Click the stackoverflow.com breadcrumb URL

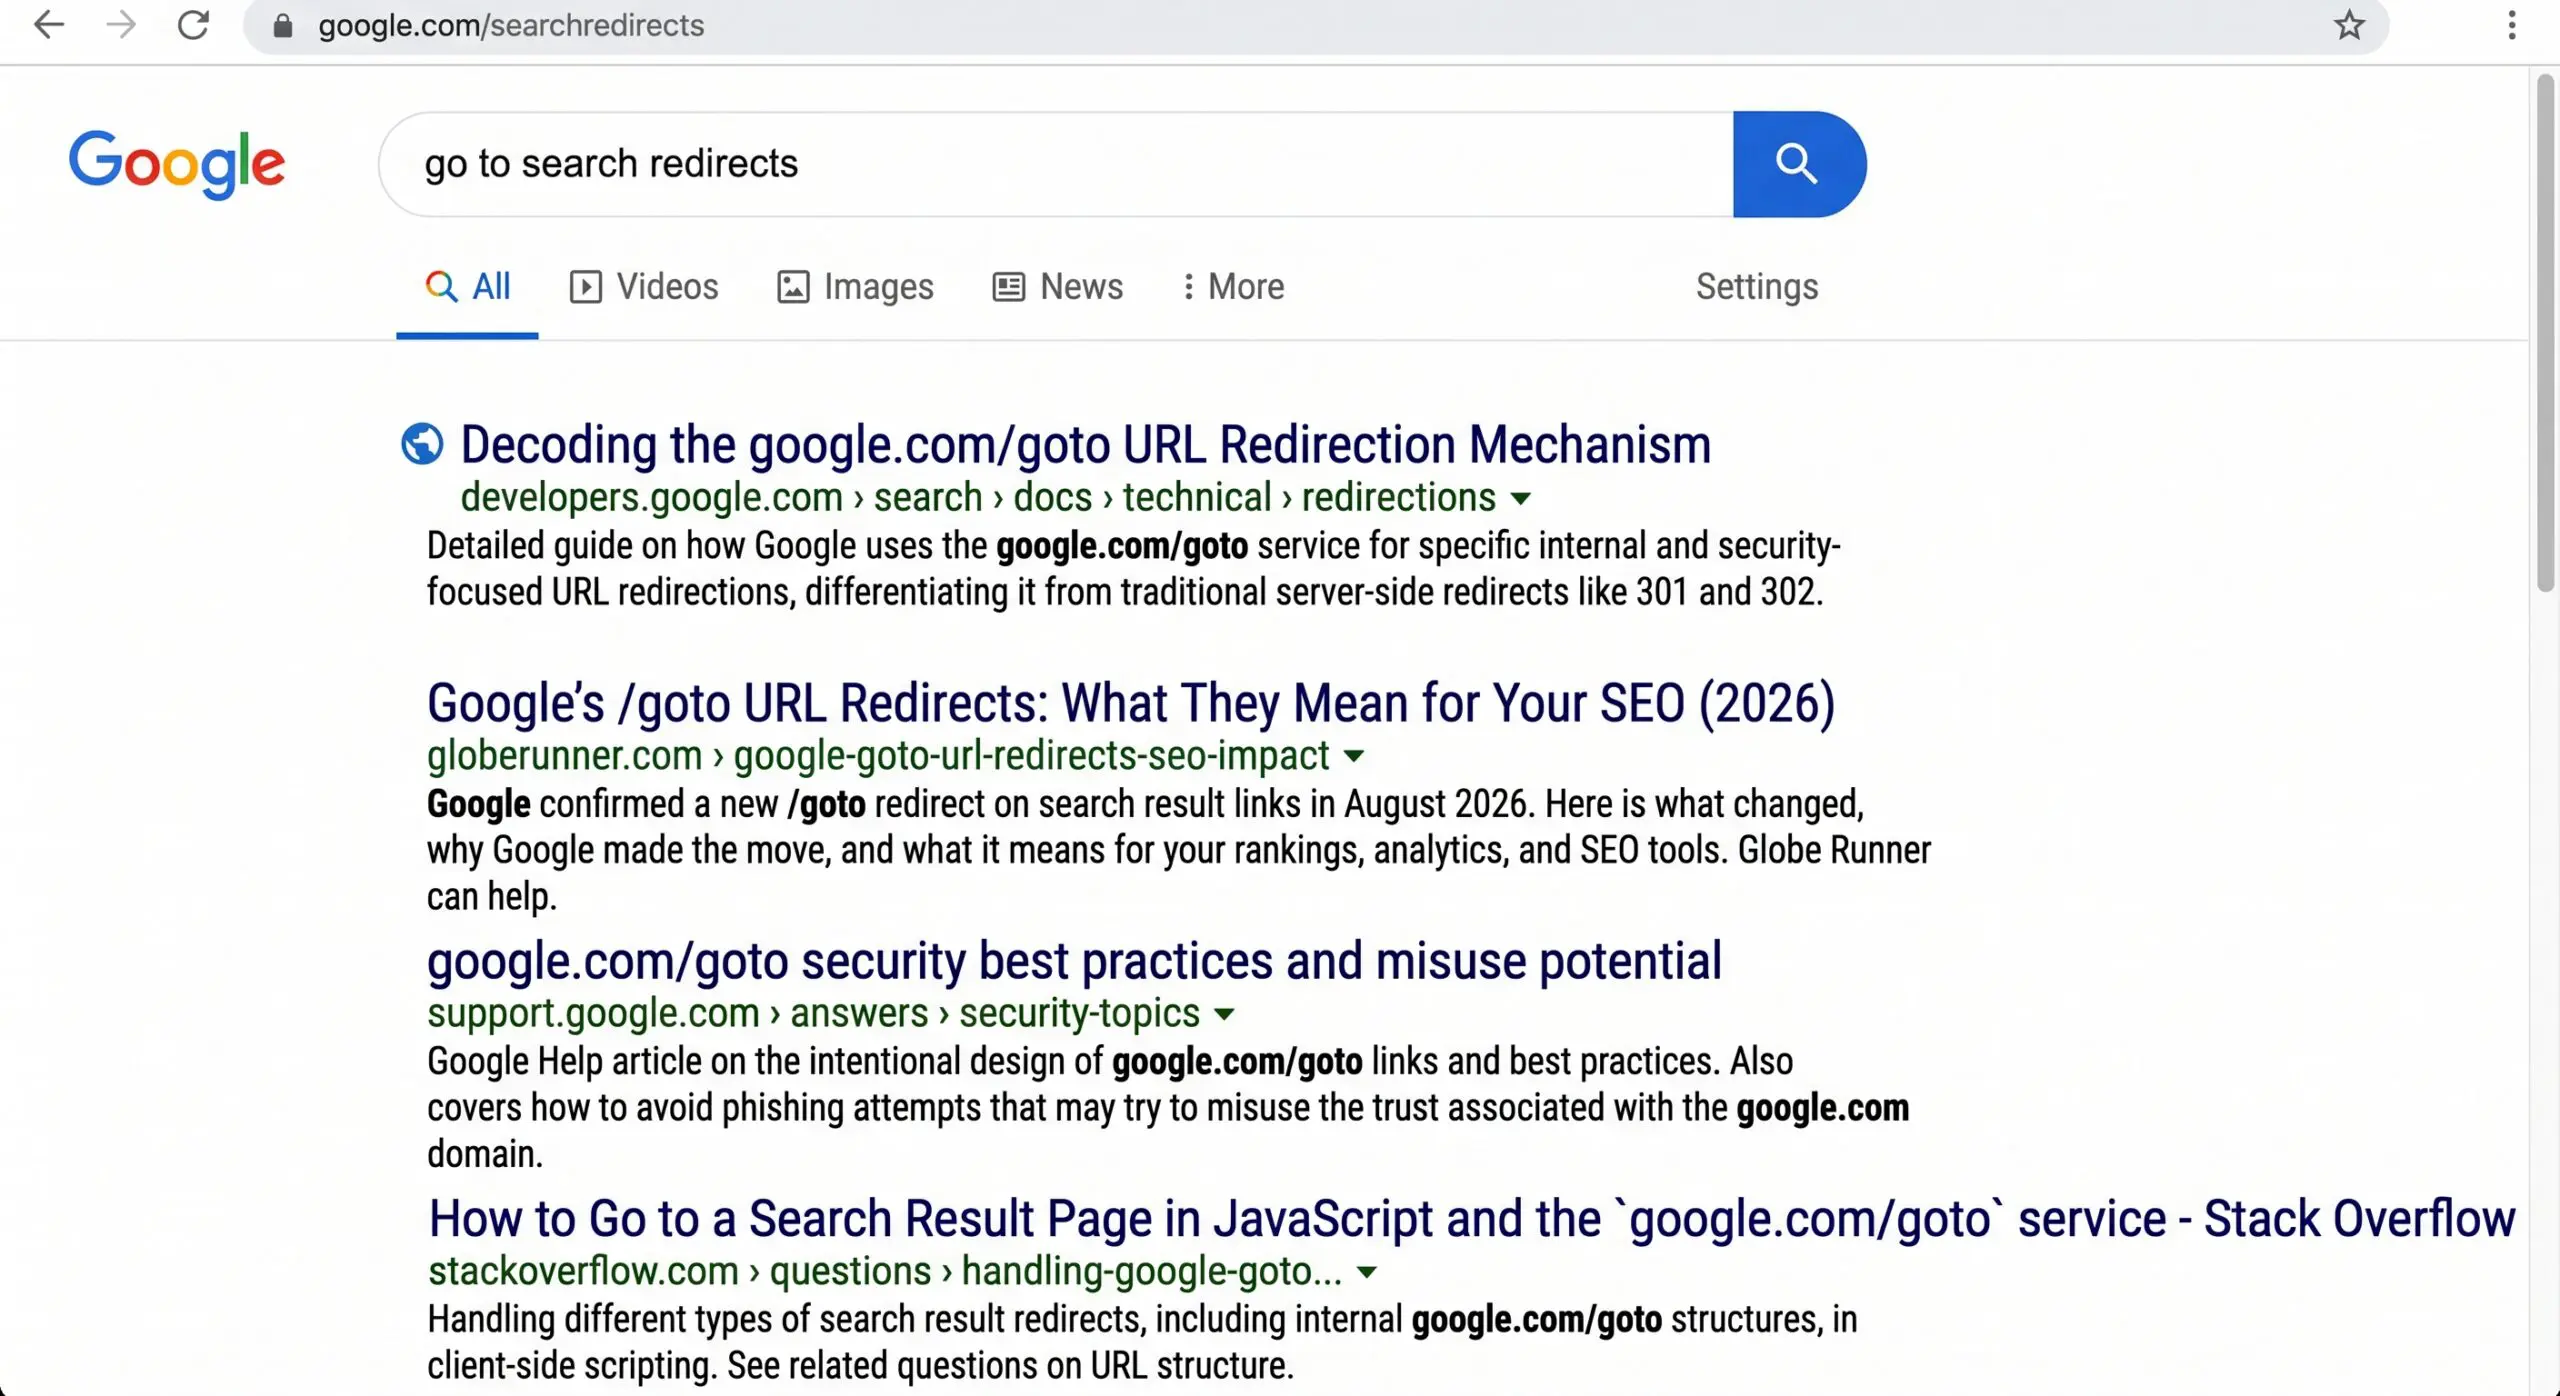(x=885, y=1271)
